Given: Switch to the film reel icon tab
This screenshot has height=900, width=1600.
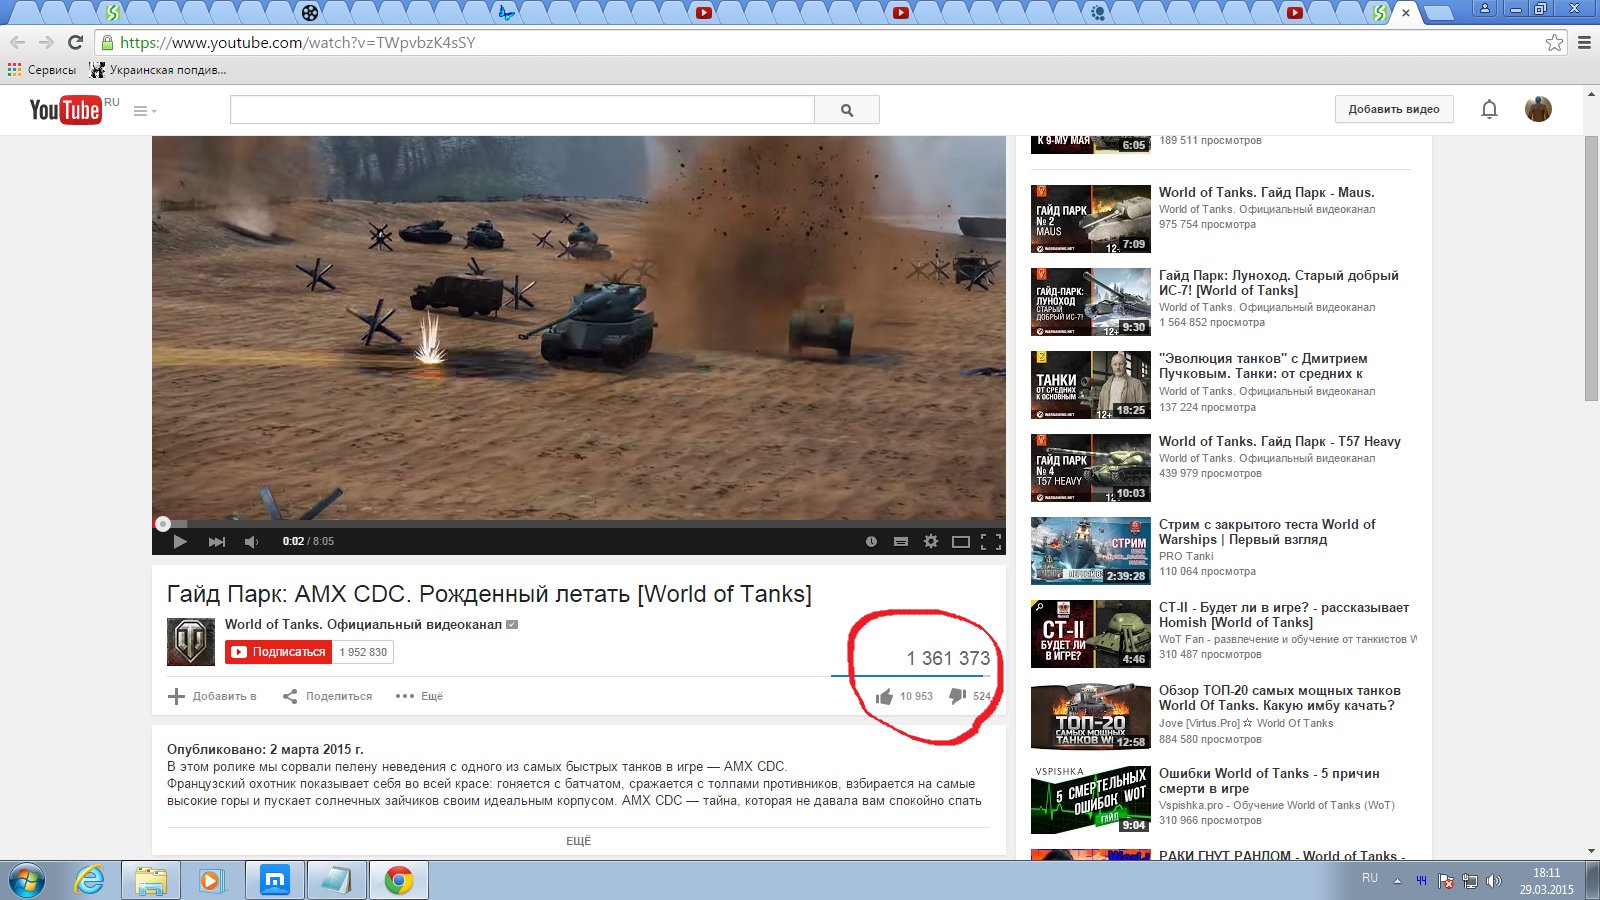Looking at the screenshot, I should (x=310, y=13).
